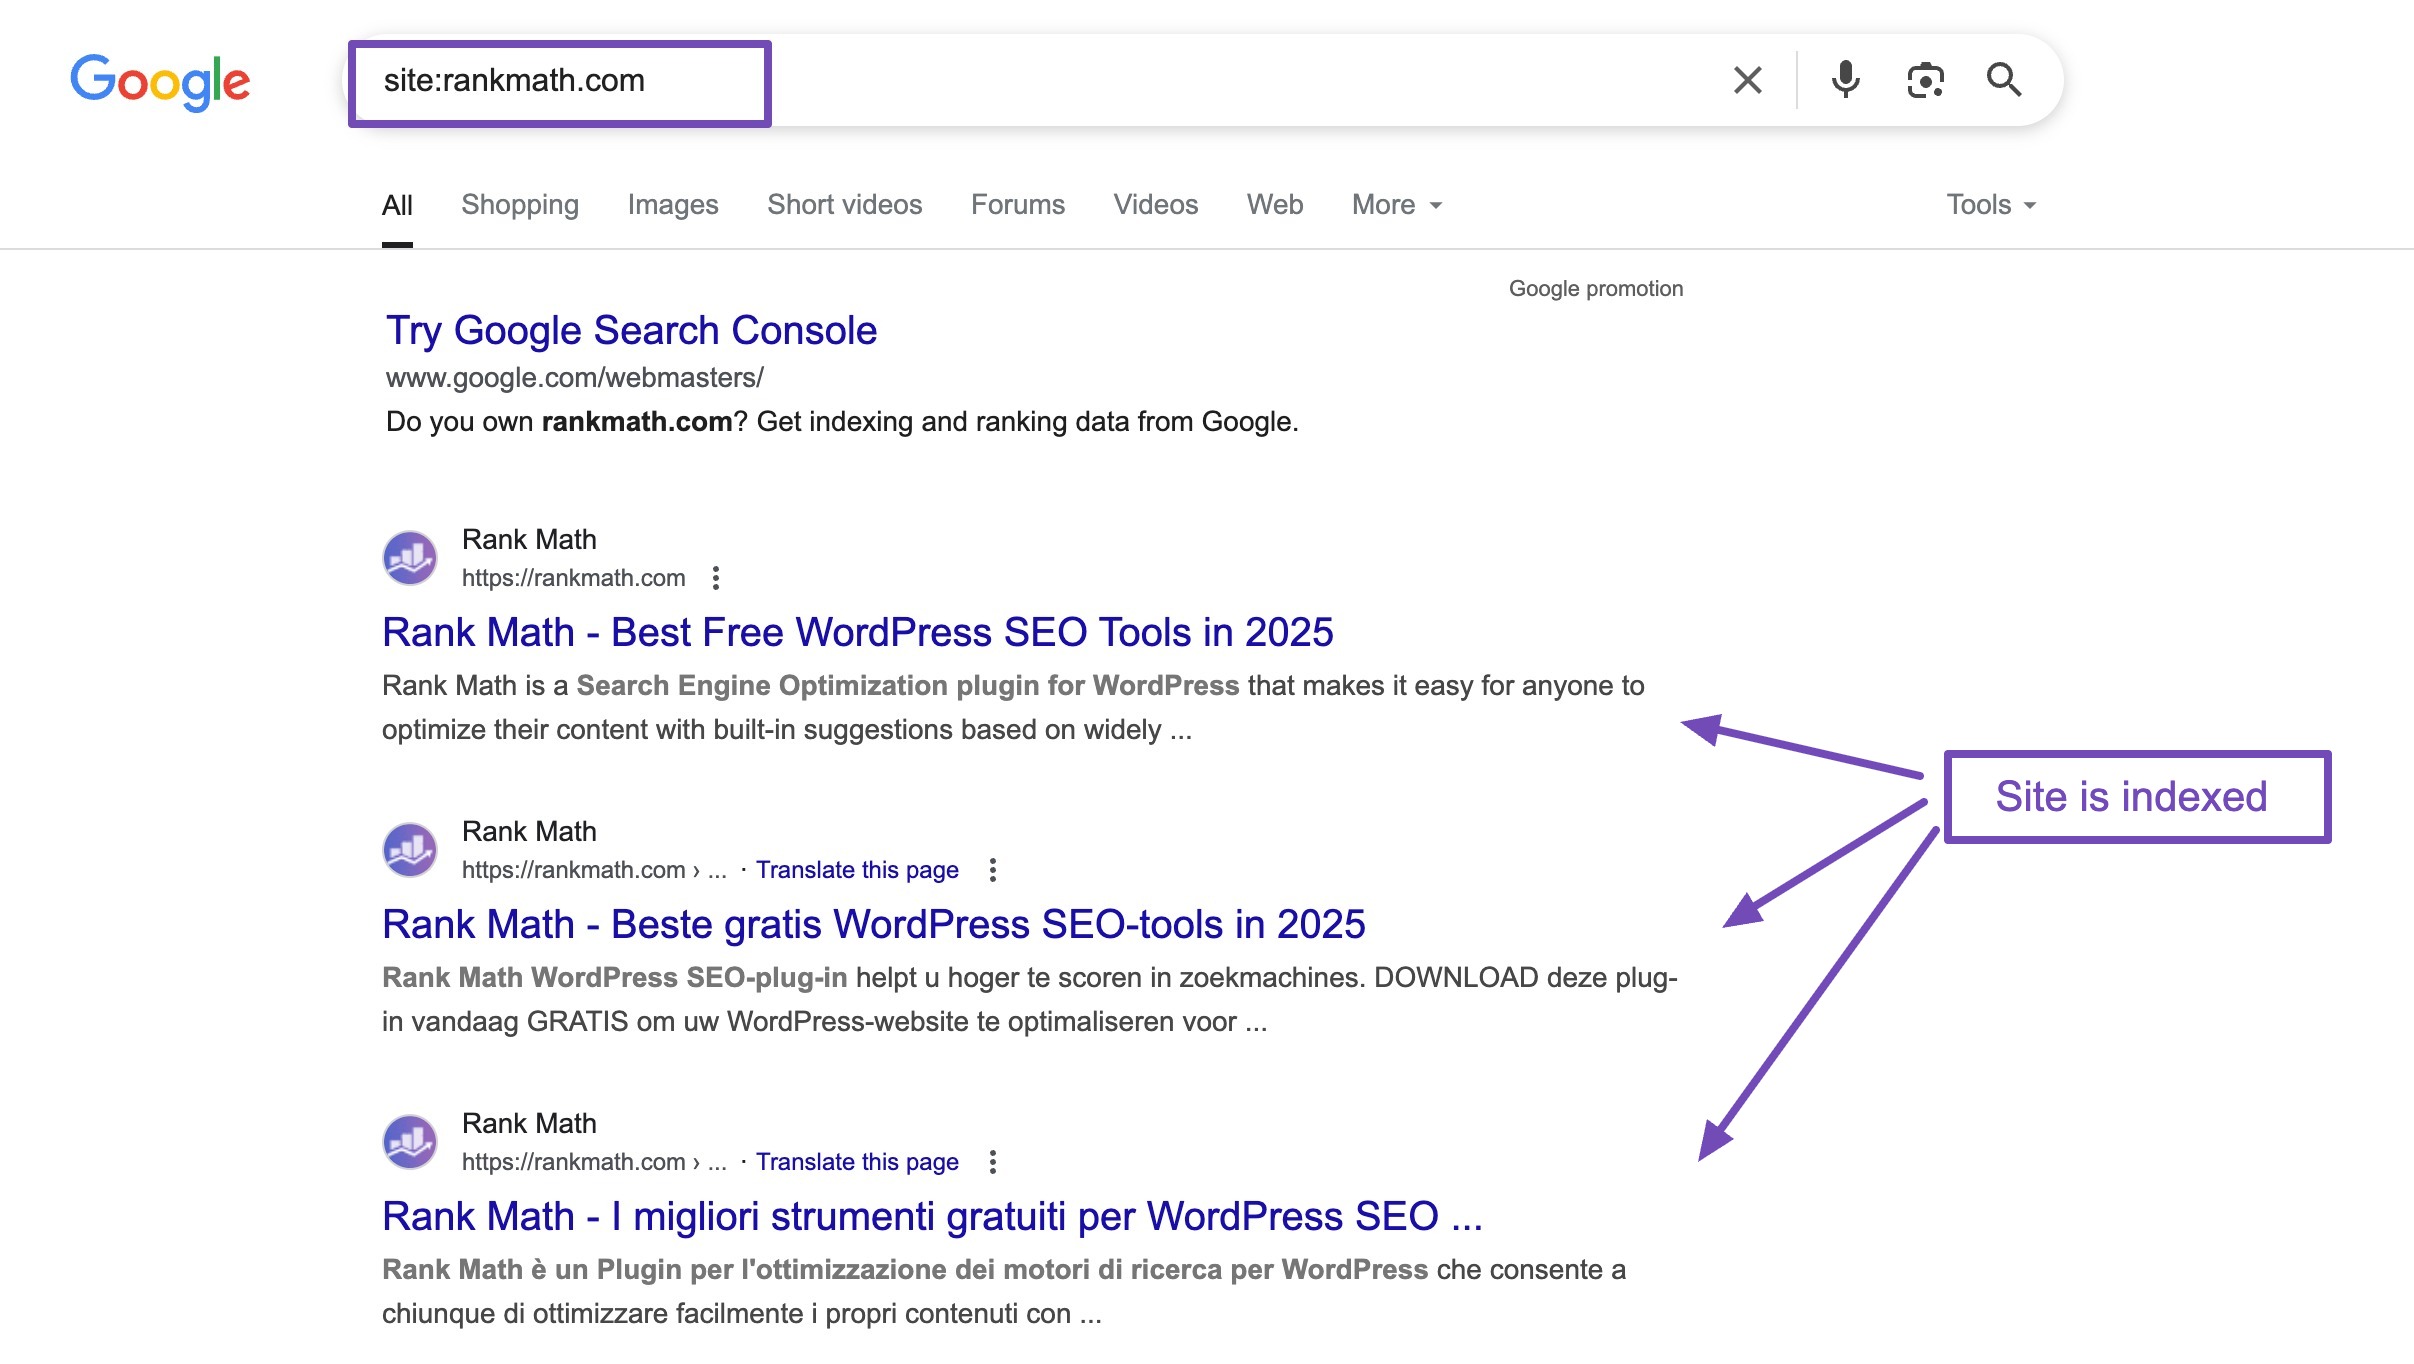Screen dimensions: 2414x1364
Task: Open Rank Math I migliori strumenti gratuiti result
Action: 932,1216
